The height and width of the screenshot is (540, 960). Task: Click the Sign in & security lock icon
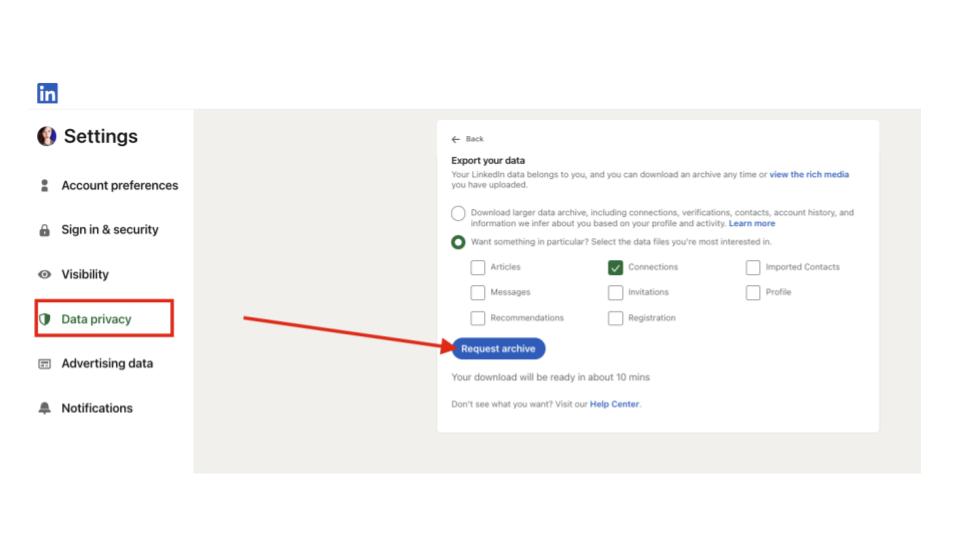click(44, 230)
